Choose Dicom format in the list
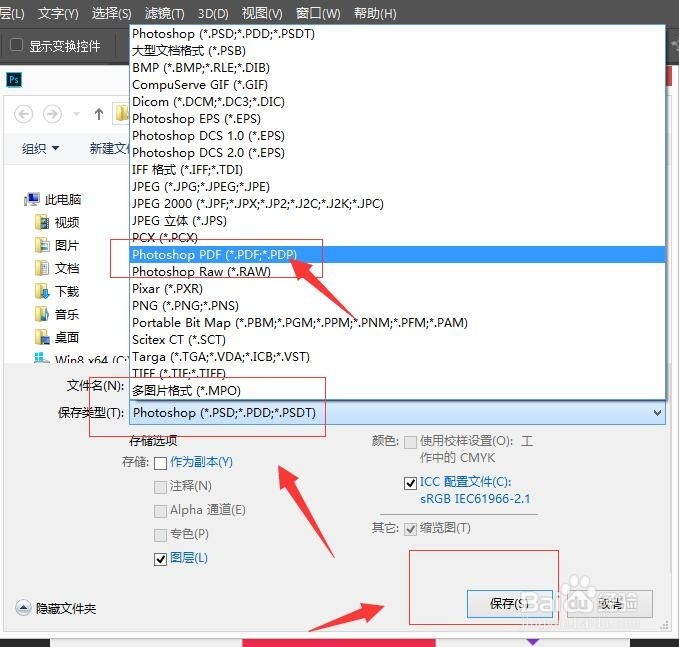The width and height of the screenshot is (679, 647). (397, 102)
